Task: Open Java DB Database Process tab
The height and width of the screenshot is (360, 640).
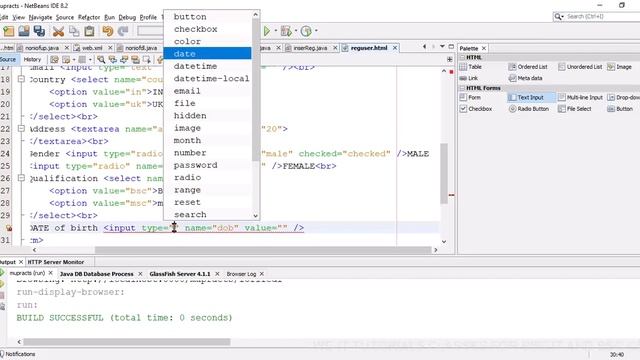Action: tap(97, 274)
